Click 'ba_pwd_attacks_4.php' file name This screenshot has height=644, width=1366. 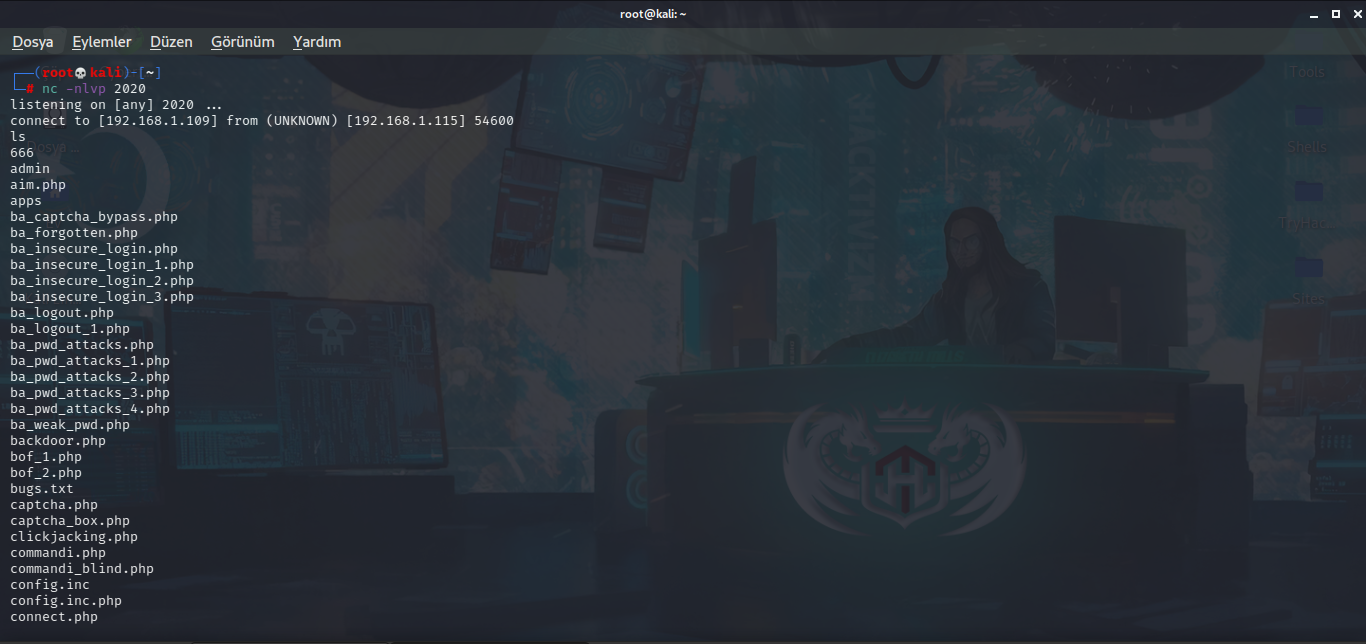[x=90, y=409]
